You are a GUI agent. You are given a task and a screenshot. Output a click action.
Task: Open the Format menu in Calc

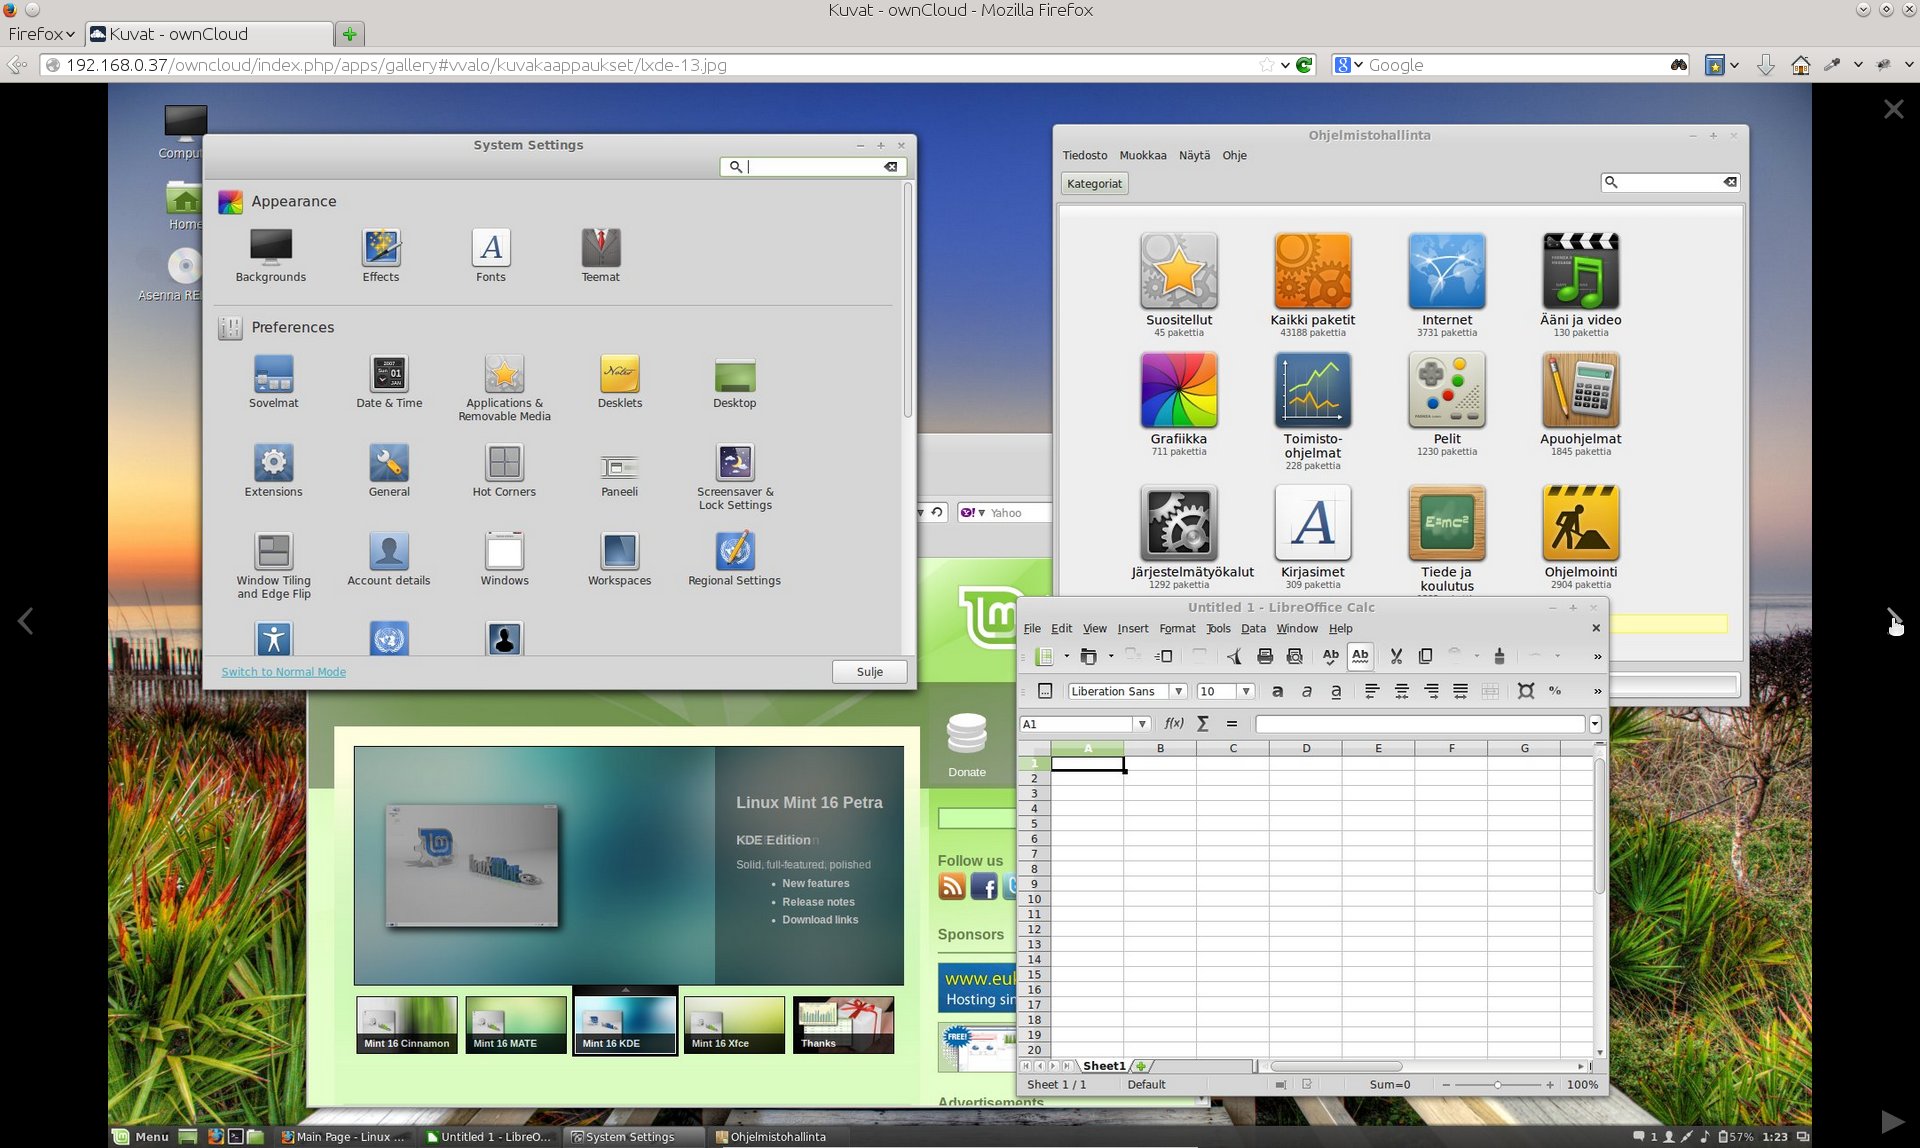[1177, 628]
